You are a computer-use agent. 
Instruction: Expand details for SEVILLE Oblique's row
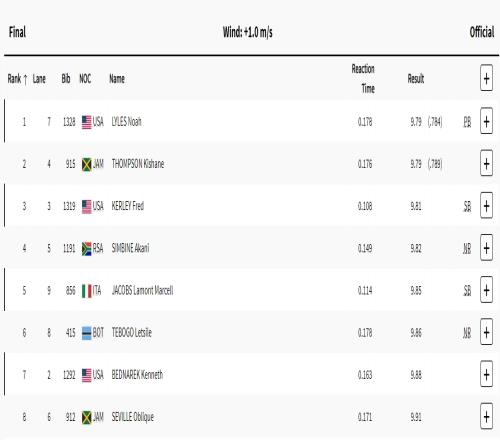pyautogui.click(x=486, y=417)
